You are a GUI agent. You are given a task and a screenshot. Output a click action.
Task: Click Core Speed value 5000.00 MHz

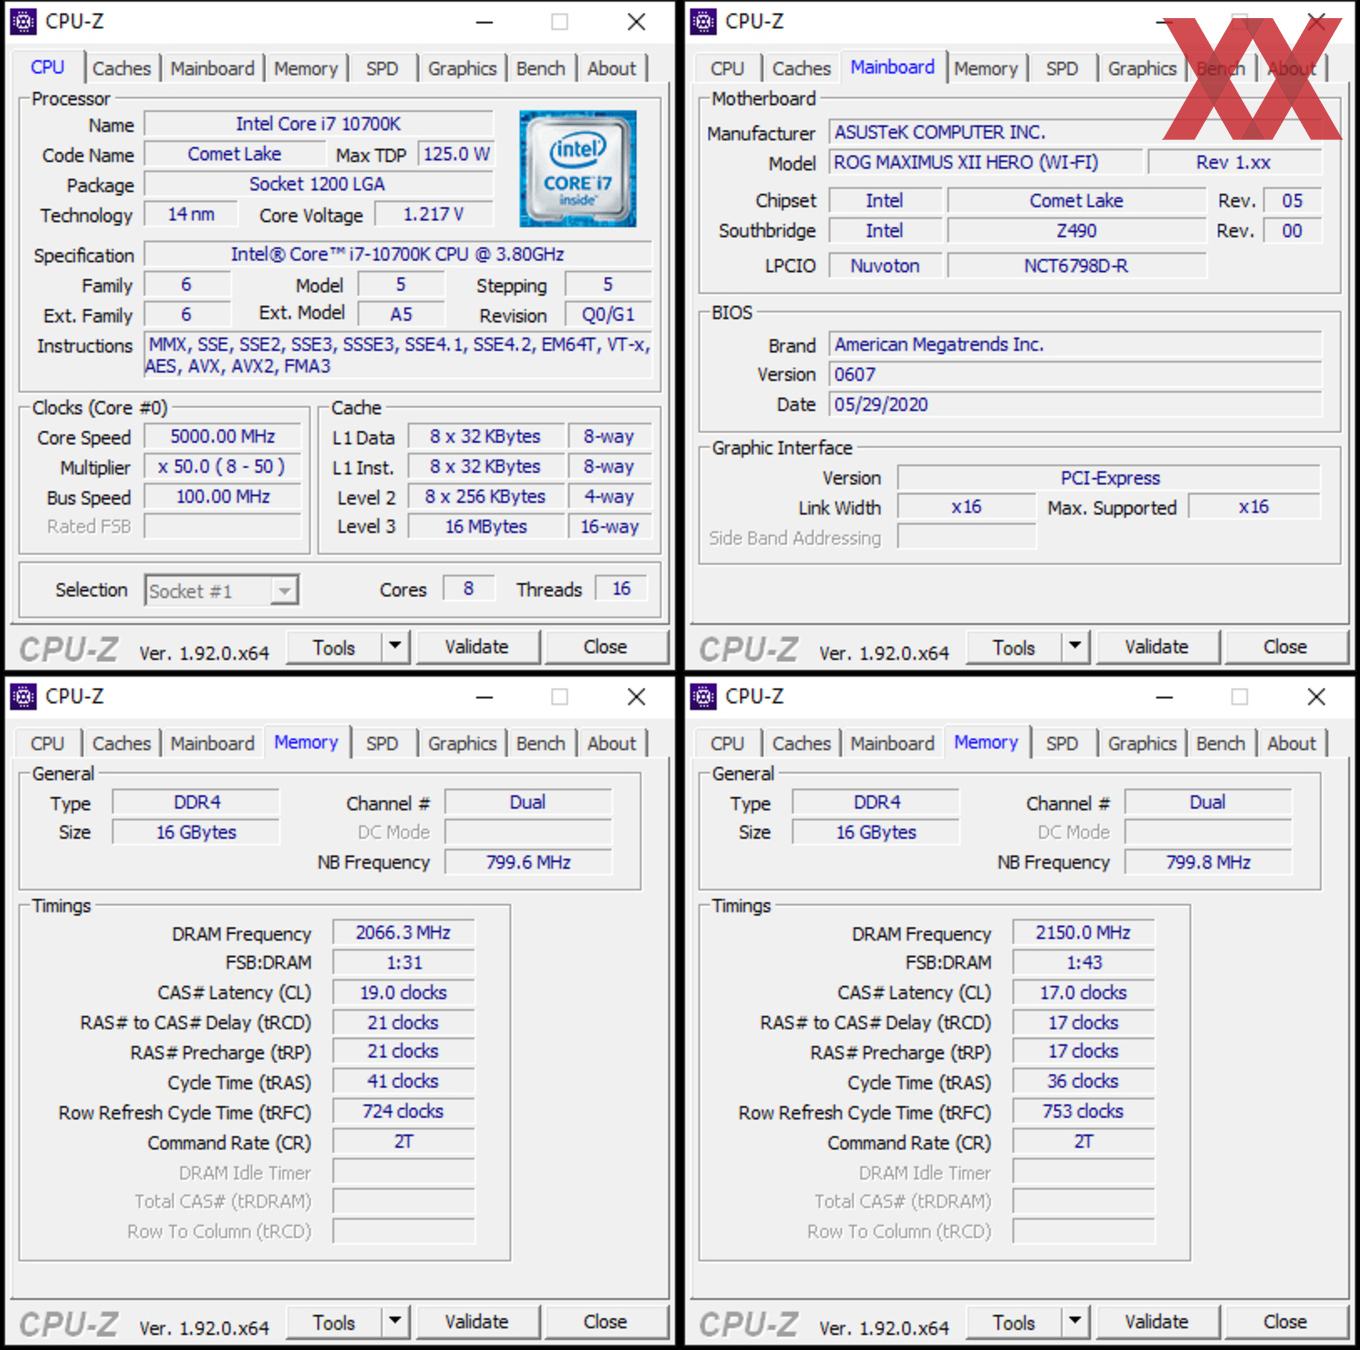(222, 437)
